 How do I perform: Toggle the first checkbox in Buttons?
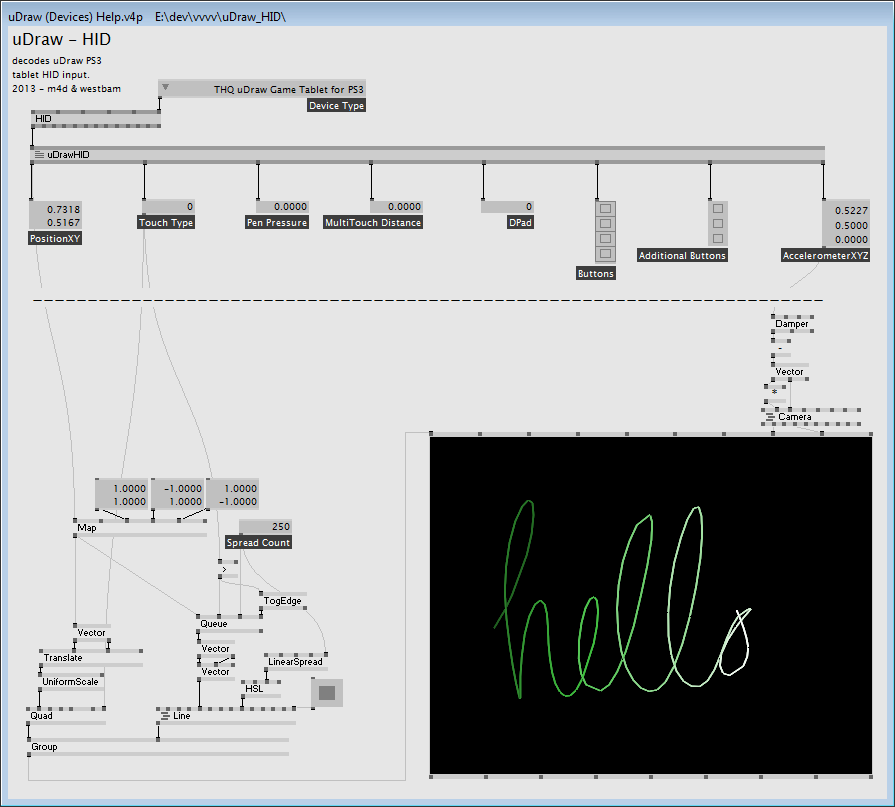pos(605,209)
